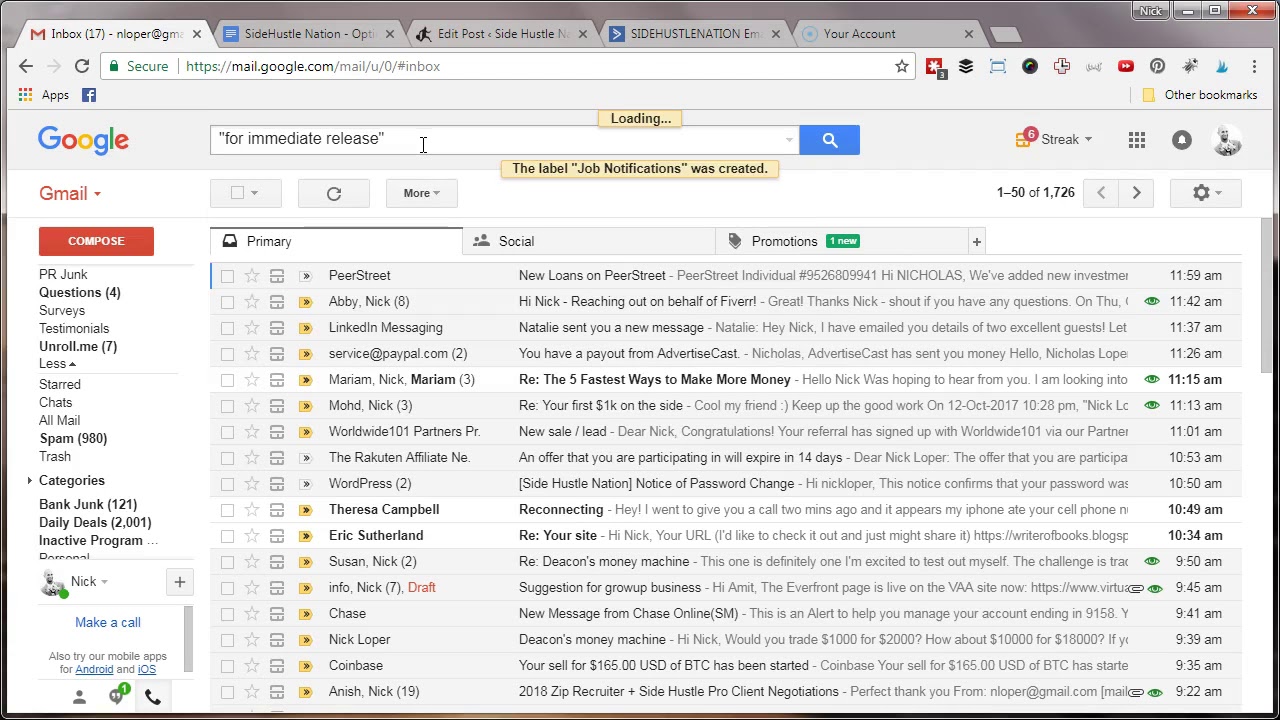This screenshot has width=1280, height=720.
Task: Select the service@paypal.com email checkbox
Action: [x=227, y=354]
